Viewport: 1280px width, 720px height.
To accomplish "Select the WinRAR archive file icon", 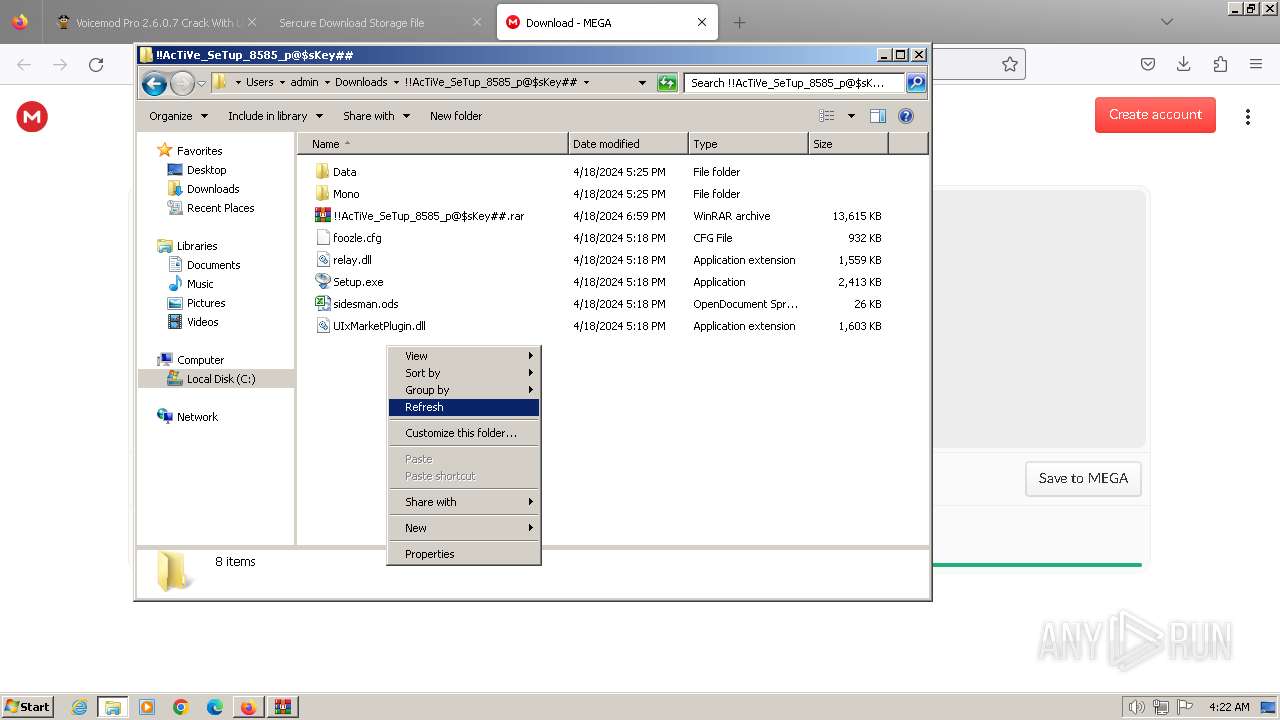I will [x=322, y=216].
